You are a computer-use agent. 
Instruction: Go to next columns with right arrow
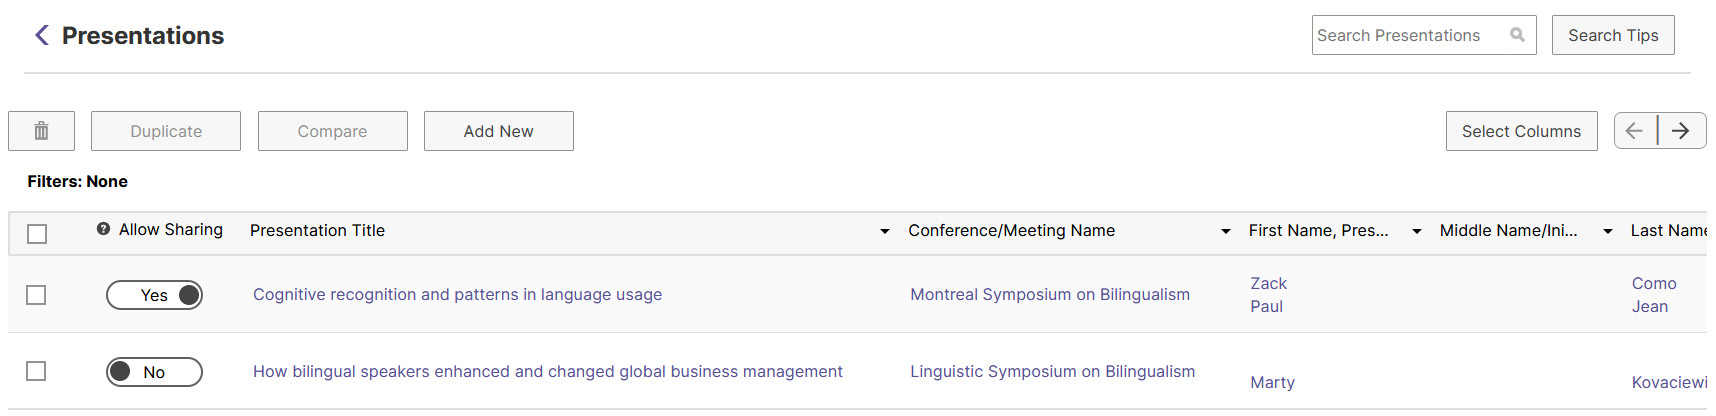(1682, 131)
